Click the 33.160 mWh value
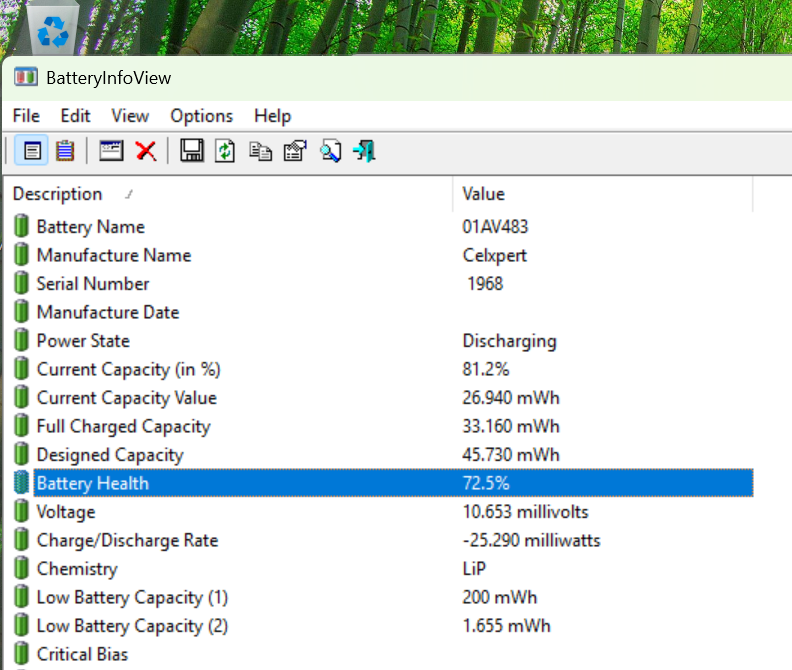792x670 pixels. (x=511, y=426)
